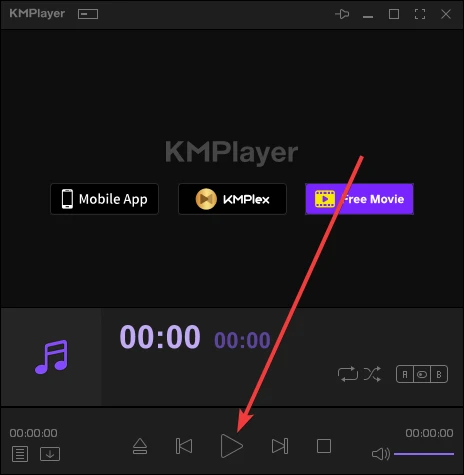The width and height of the screenshot is (464, 475).
Task: Open the Mobile App link
Action: point(104,199)
